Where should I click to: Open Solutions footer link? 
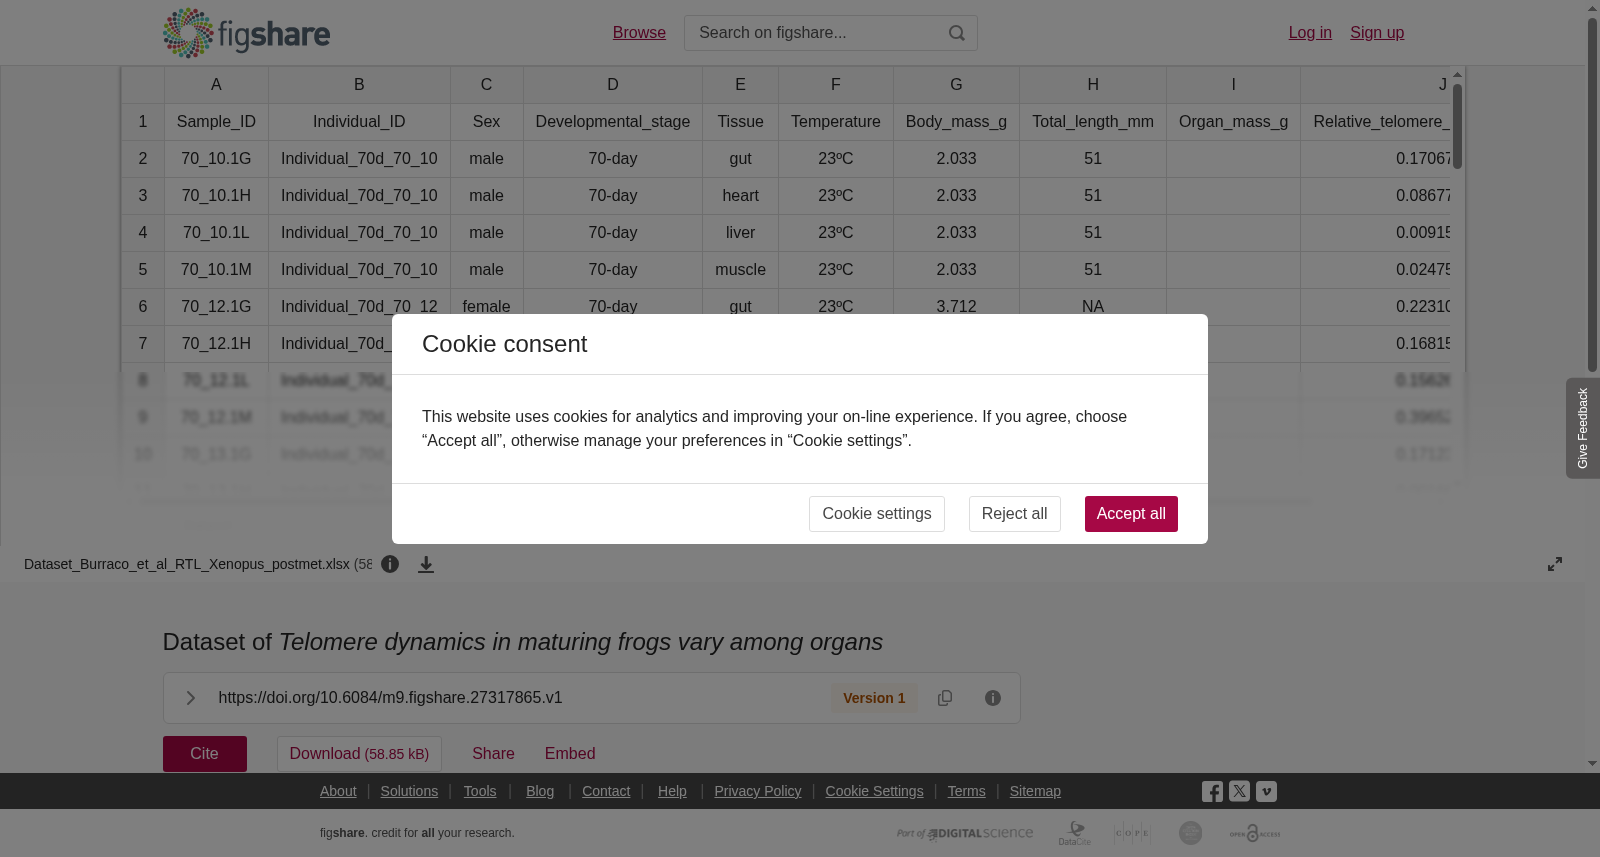pyautogui.click(x=409, y=791)
